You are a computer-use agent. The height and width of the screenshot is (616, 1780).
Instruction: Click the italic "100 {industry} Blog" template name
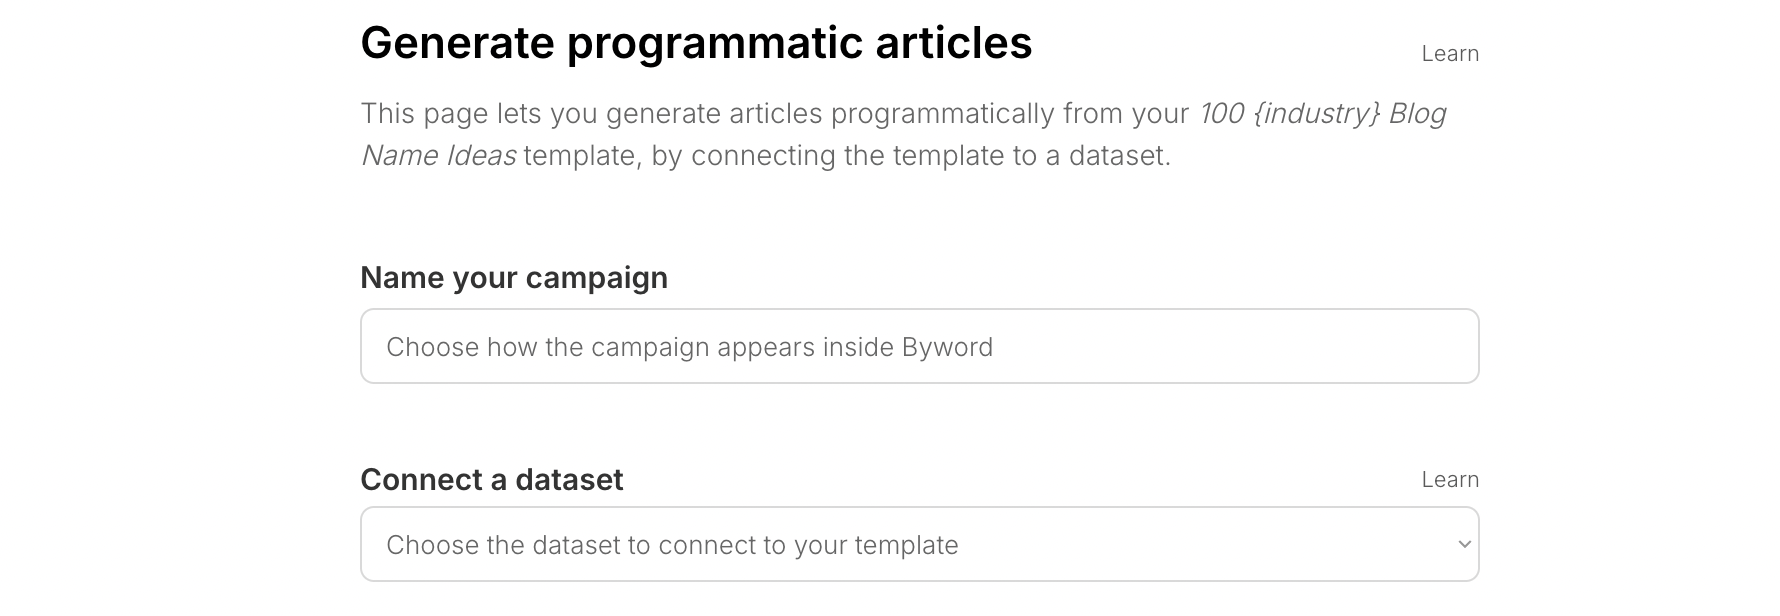click(1322, 114)
